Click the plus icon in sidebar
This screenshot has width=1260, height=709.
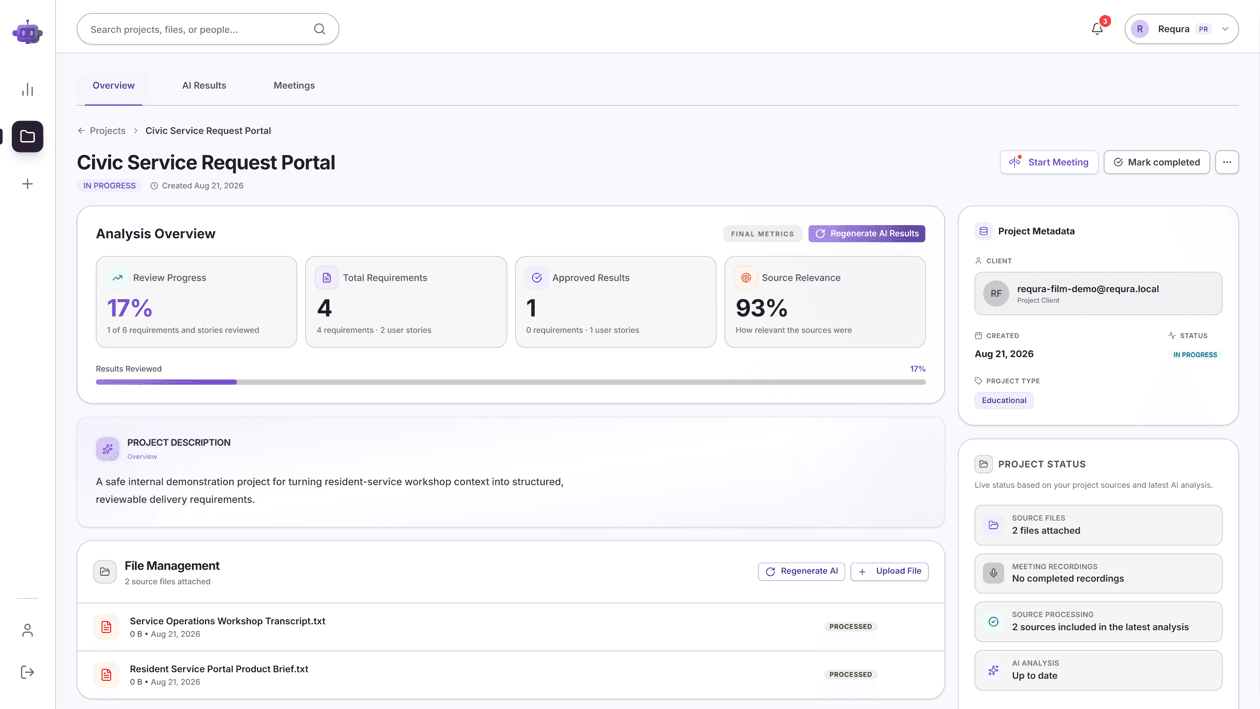27,184
